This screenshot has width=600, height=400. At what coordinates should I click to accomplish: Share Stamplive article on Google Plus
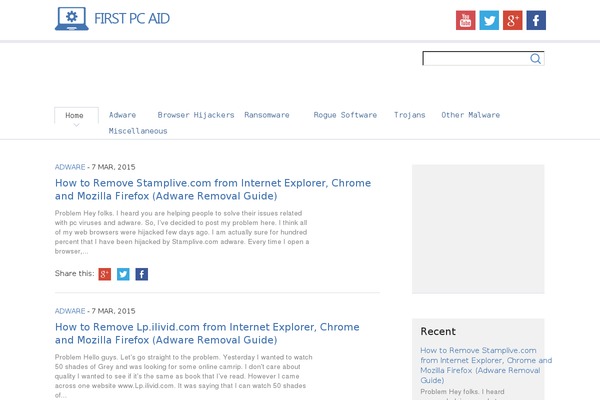click(x=104, y=274)
